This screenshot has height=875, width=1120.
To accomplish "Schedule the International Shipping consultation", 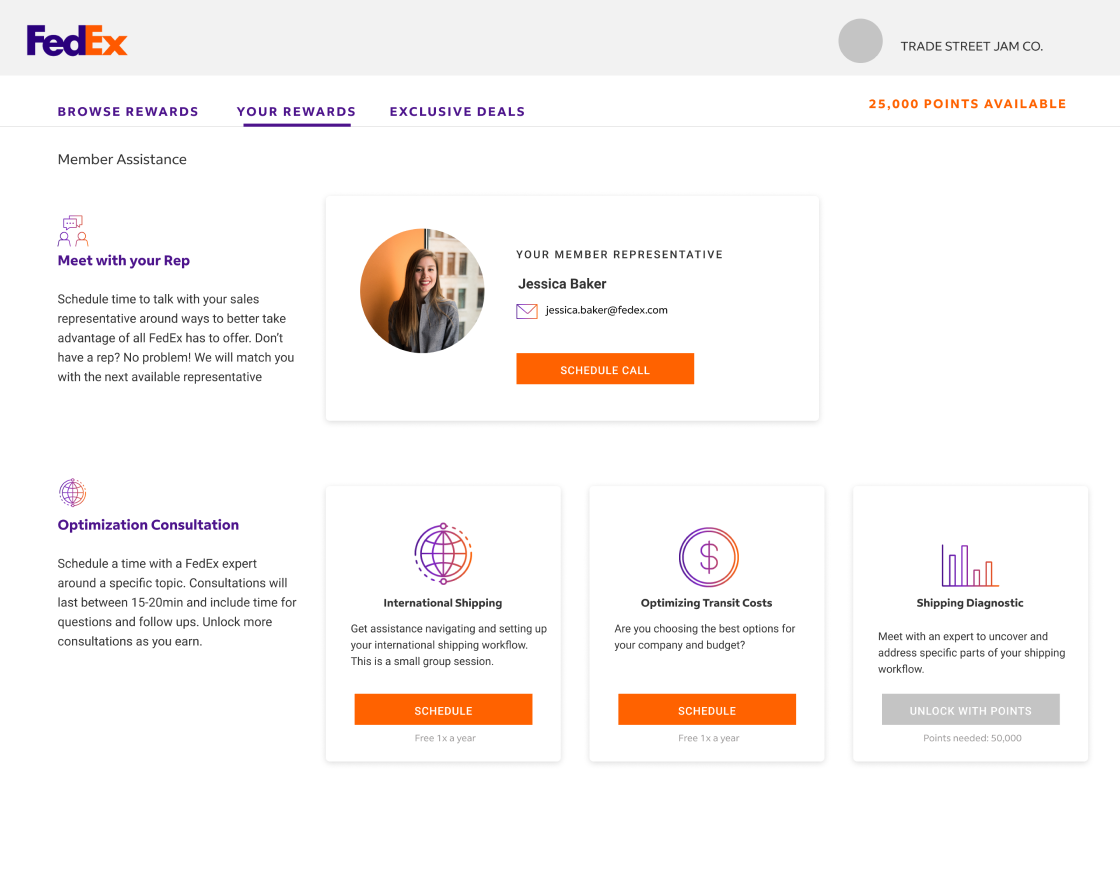I will click(x=443, y=709).
